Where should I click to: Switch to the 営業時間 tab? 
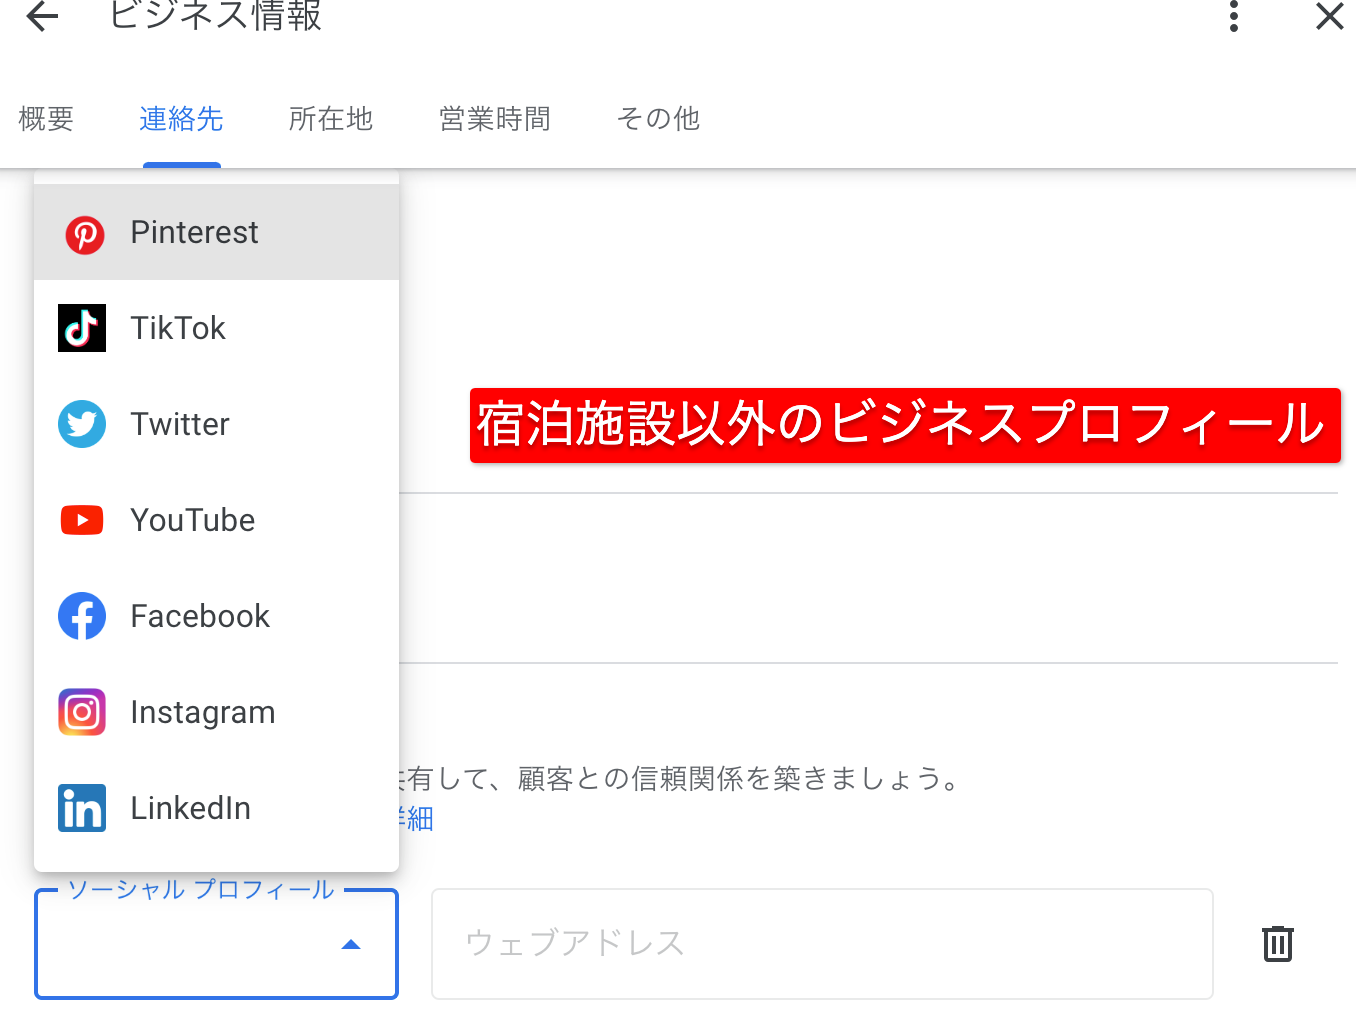495,119
